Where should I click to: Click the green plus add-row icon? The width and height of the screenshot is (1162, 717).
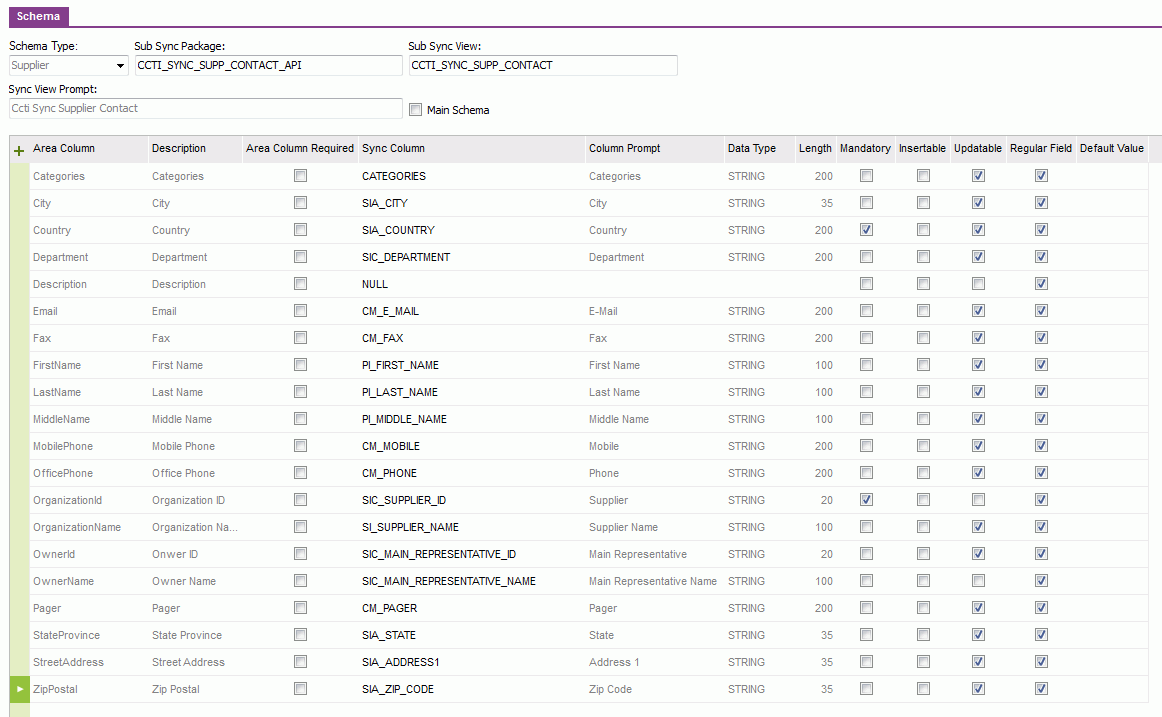pyautogui.click(x=18, y=150)
